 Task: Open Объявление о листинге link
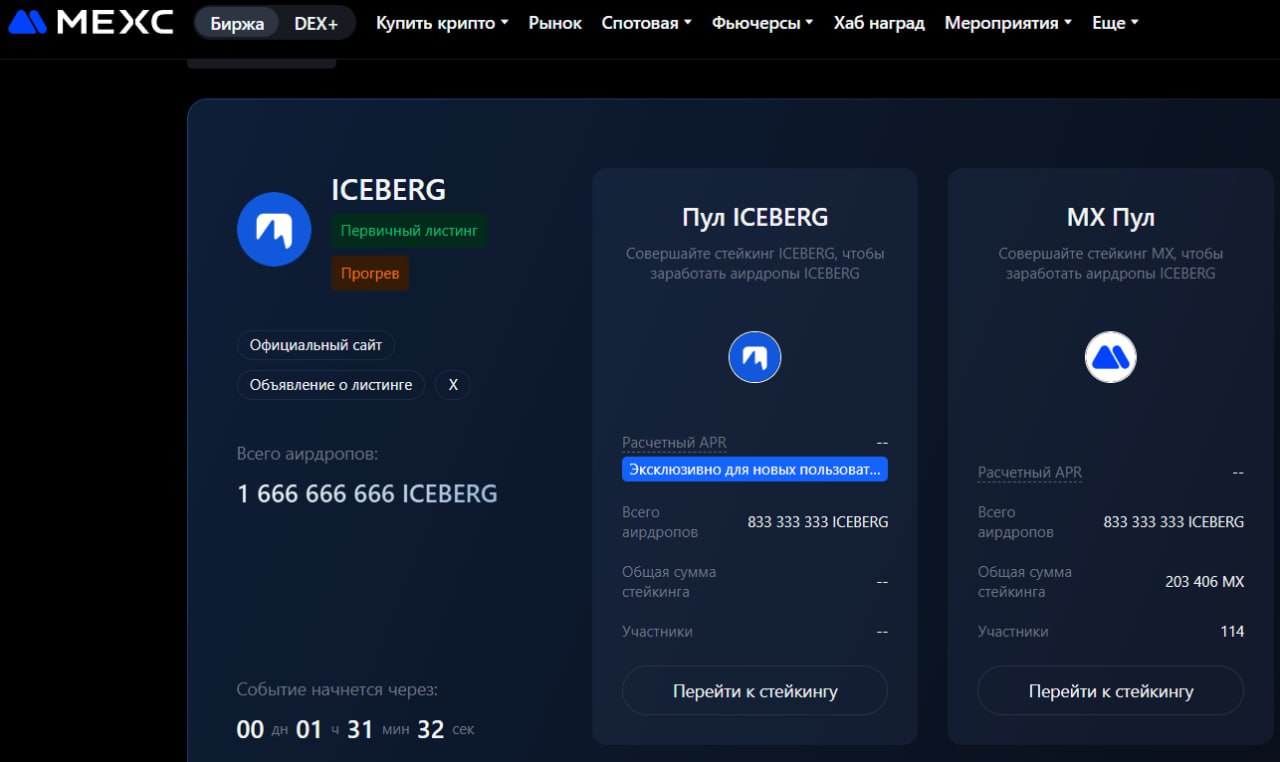tap(331, 385)
